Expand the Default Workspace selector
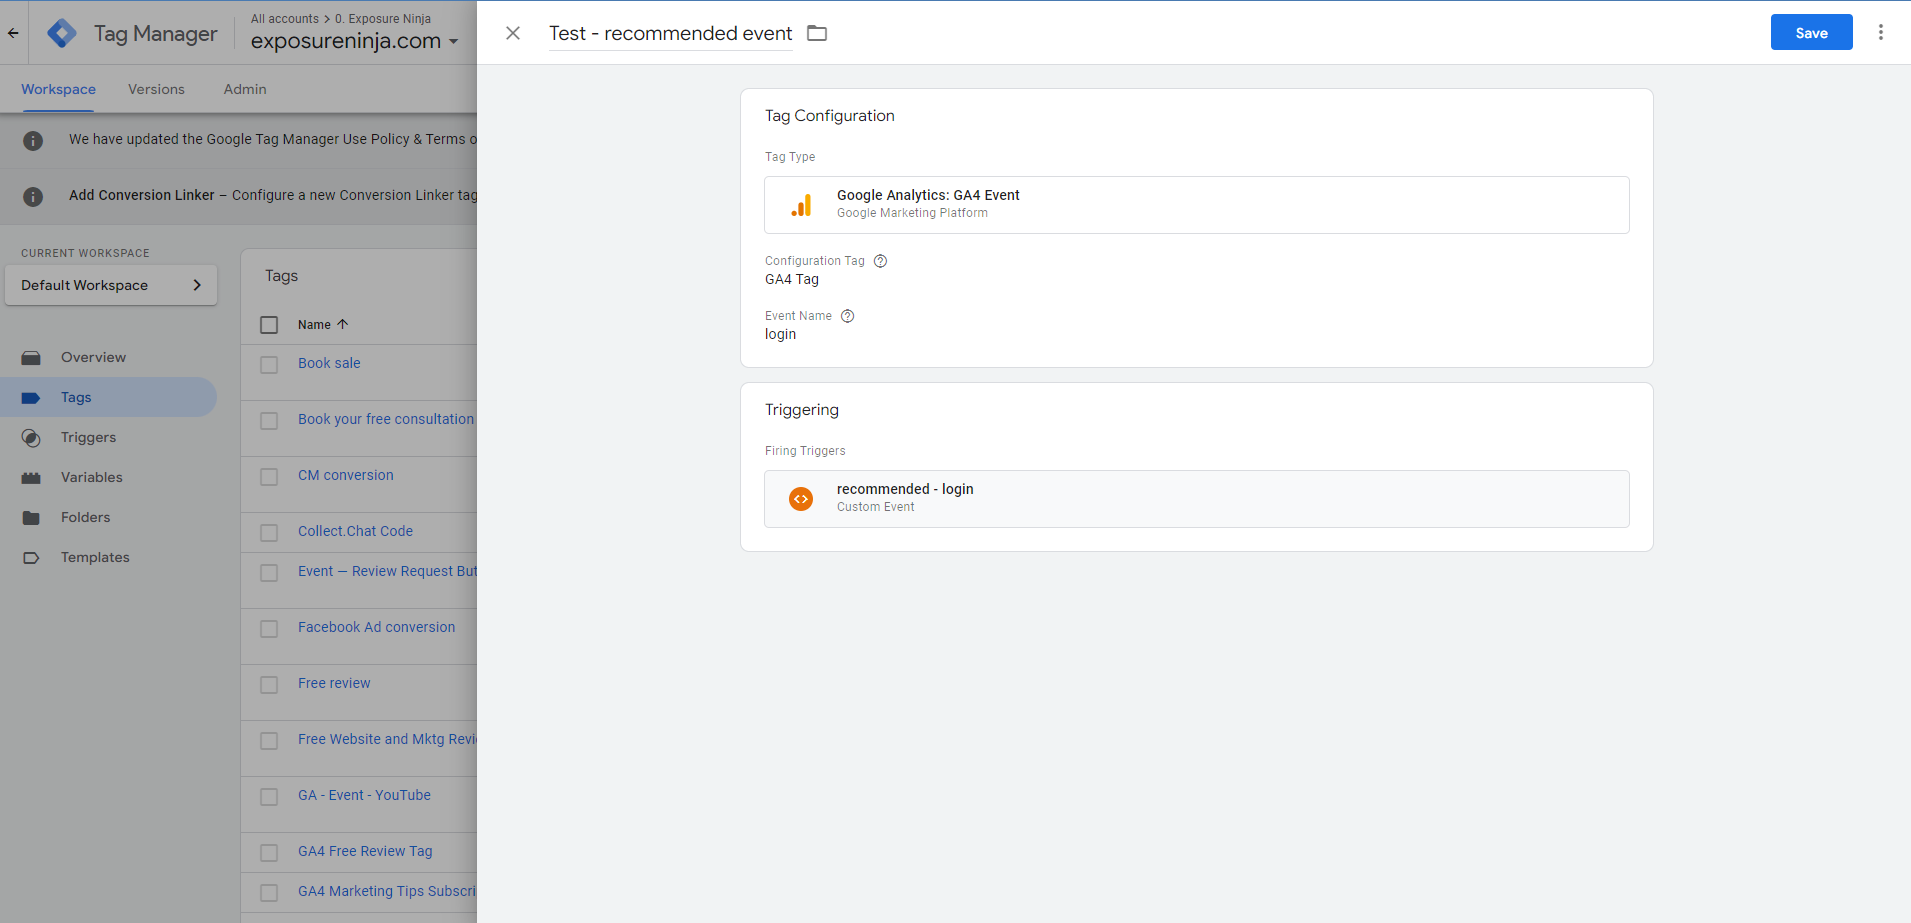 point(111,285)
